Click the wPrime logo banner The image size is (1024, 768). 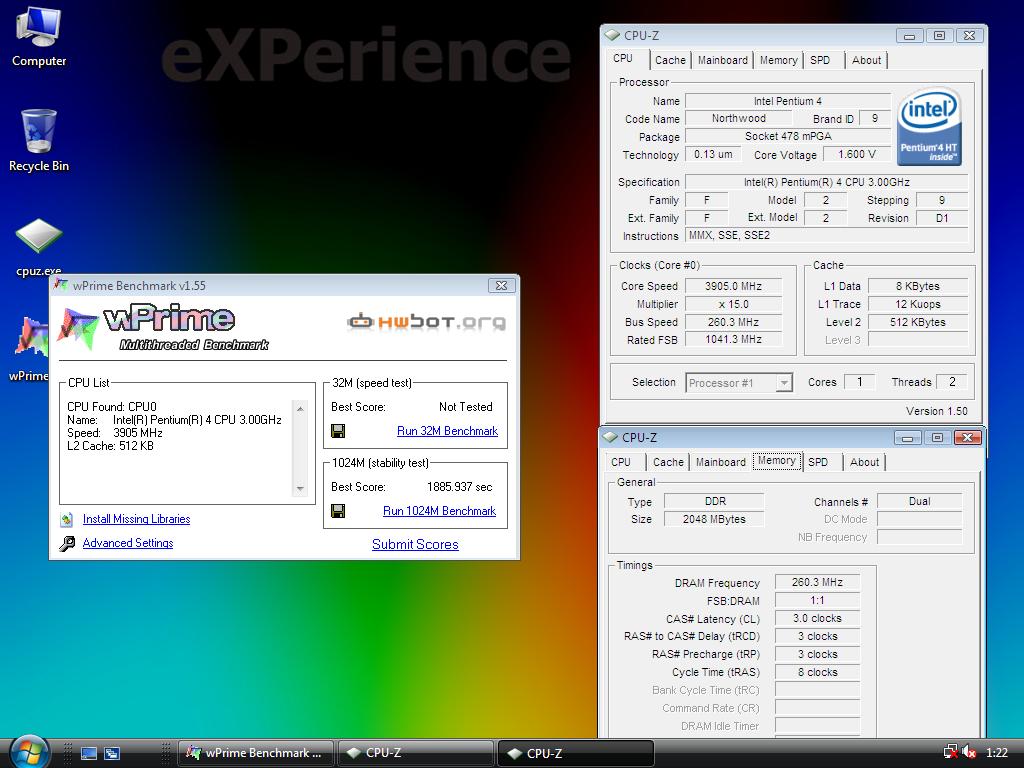tap(163, 327)
